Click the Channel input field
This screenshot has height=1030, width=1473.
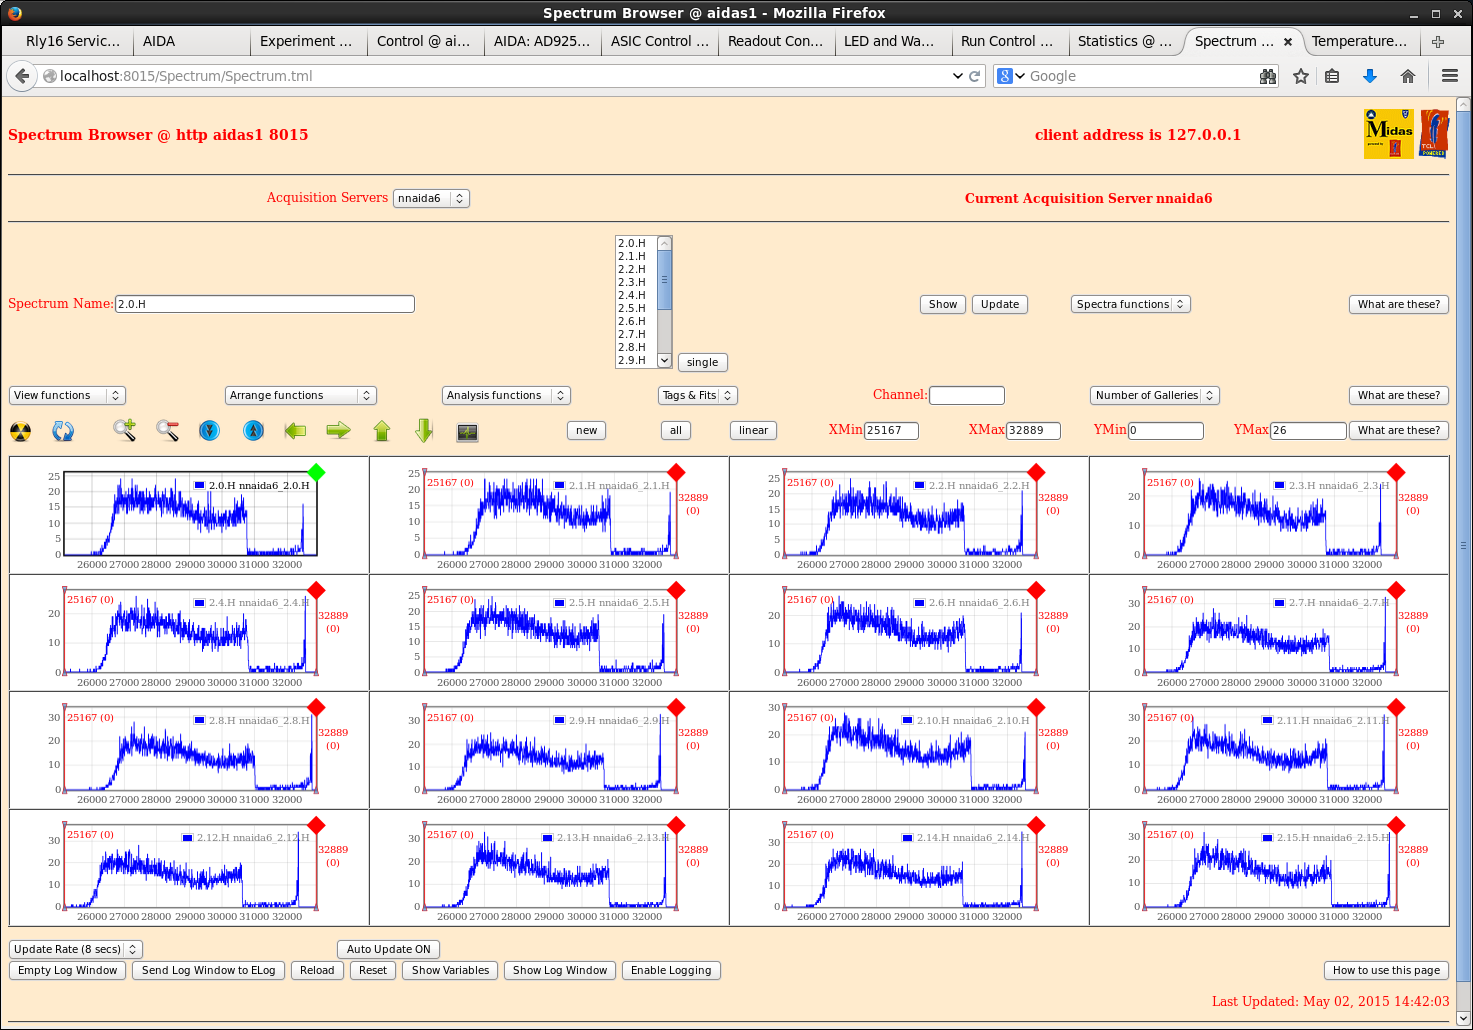[x=966, y=396]
